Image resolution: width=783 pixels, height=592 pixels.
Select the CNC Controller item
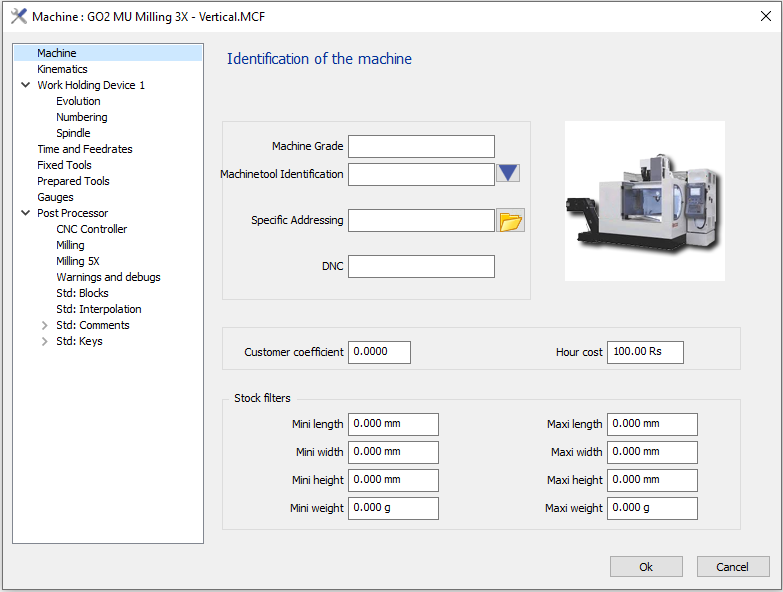[91, 229]
